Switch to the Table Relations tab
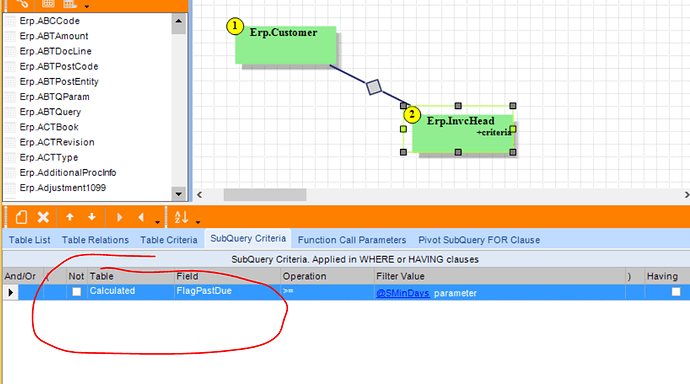The width and height of the screenshot is (690, 384). pyautogui.click(x=95, y=240)
